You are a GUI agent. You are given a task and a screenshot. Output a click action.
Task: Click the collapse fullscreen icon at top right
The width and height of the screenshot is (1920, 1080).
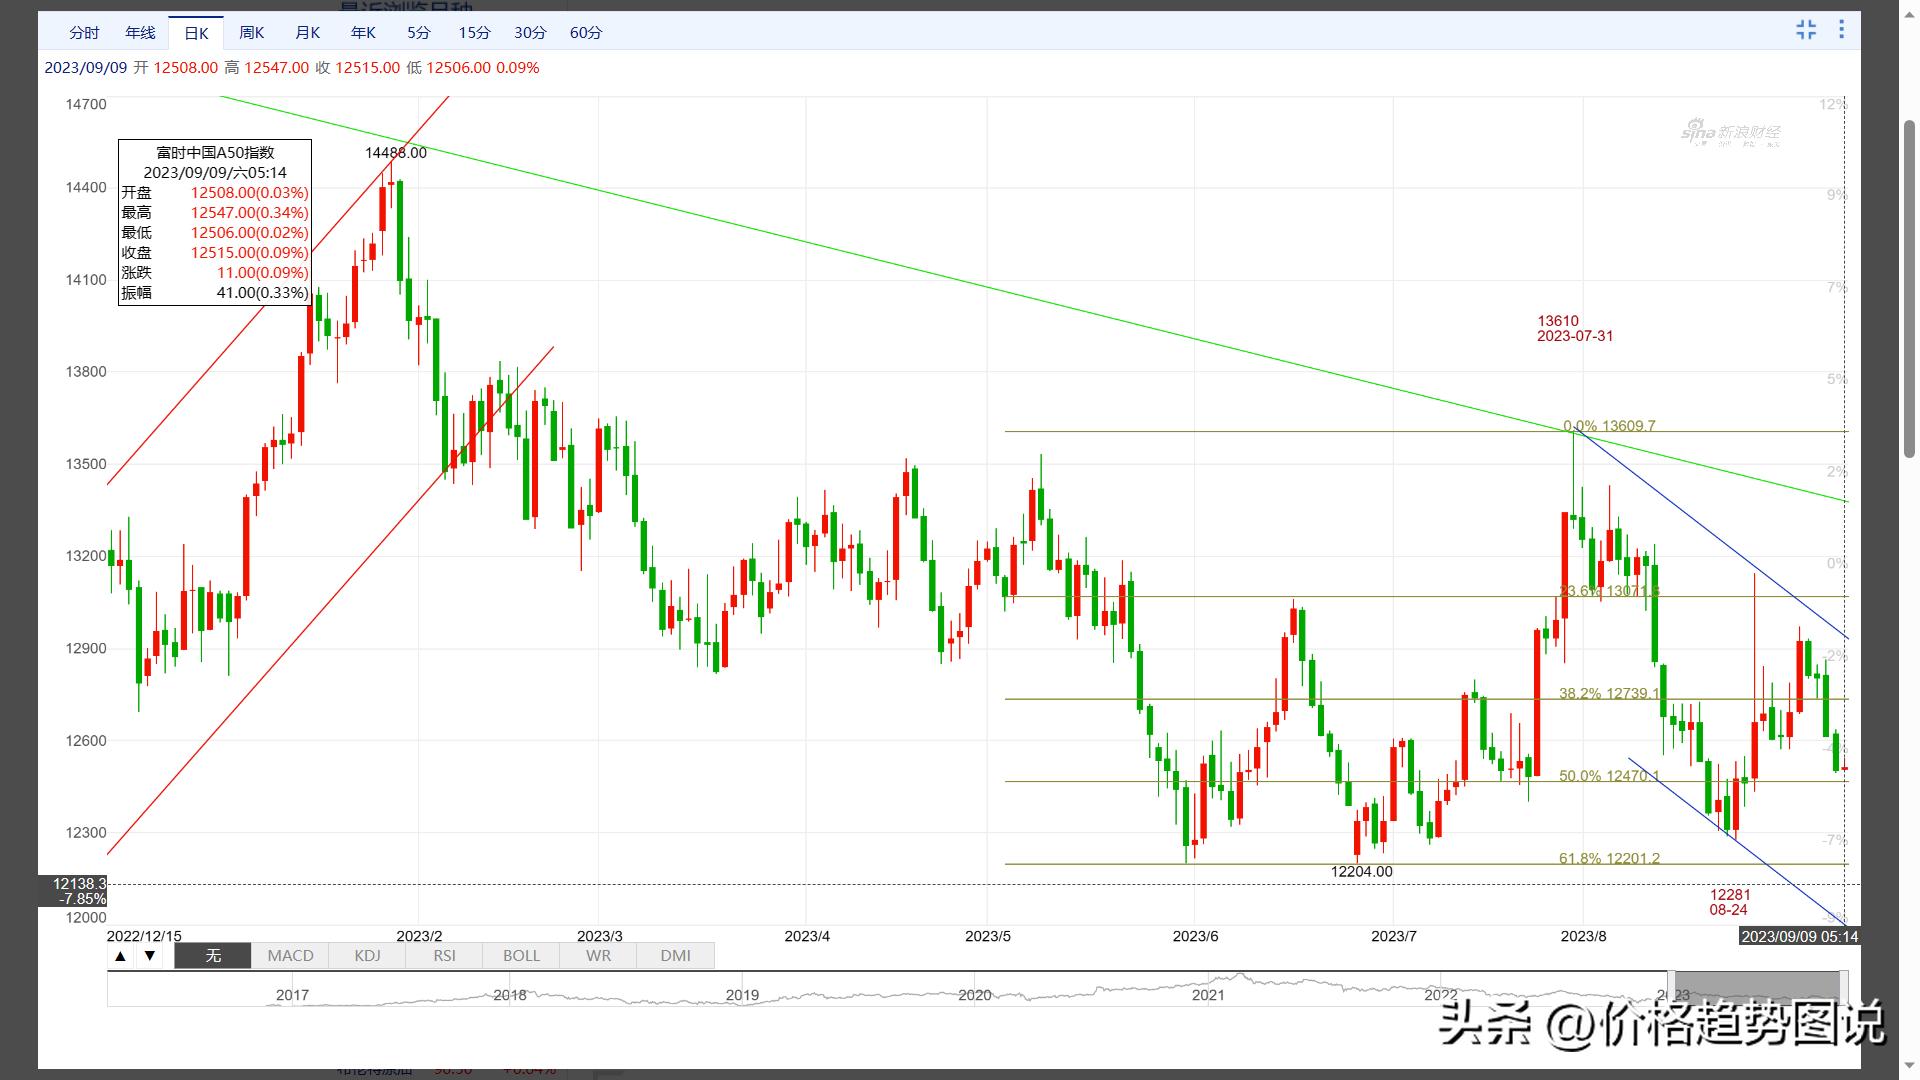click(1806, 30)
